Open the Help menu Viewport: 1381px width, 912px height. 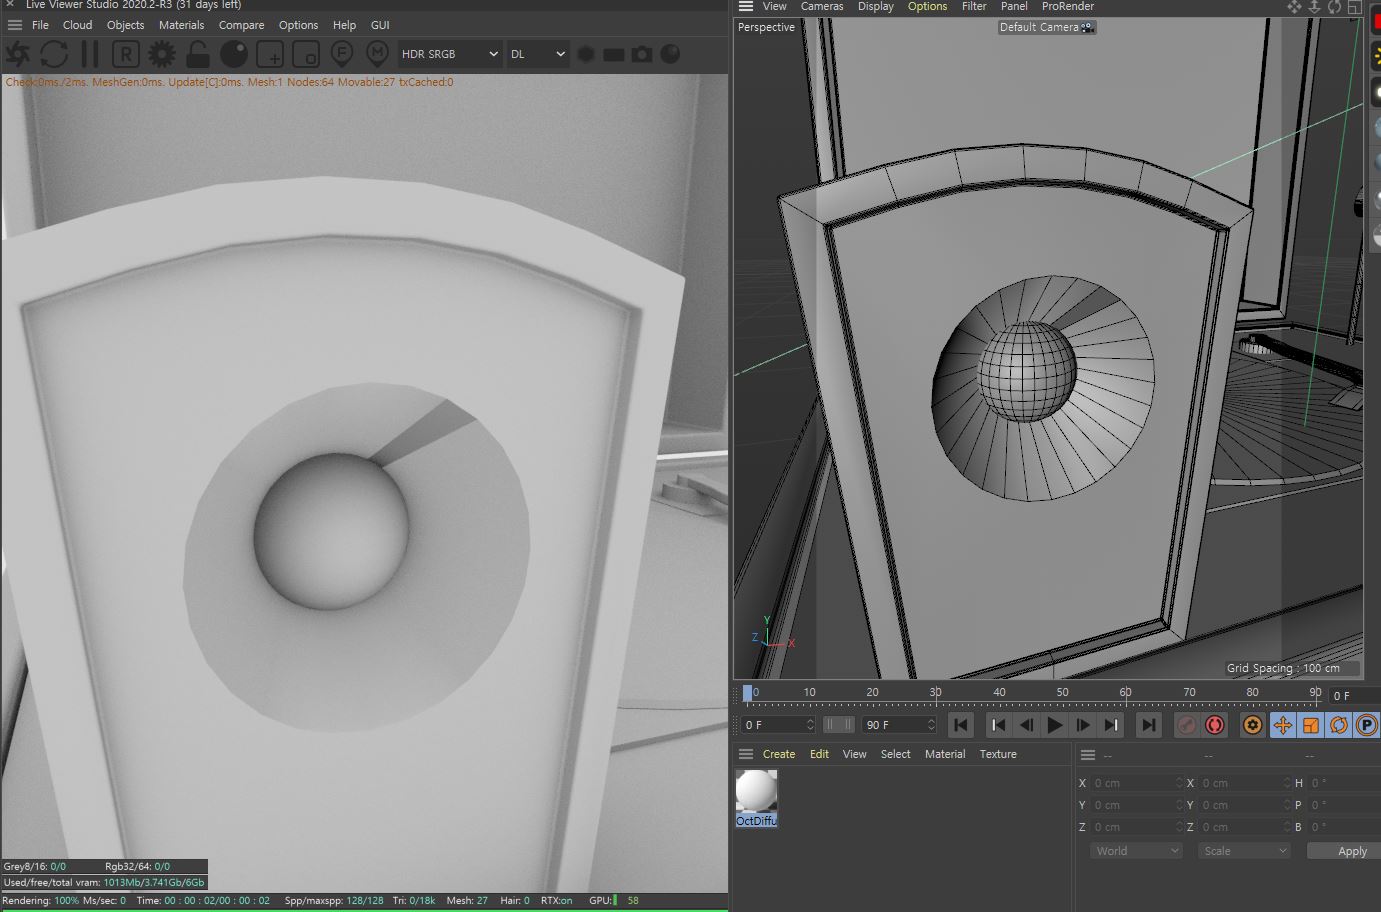344,25
